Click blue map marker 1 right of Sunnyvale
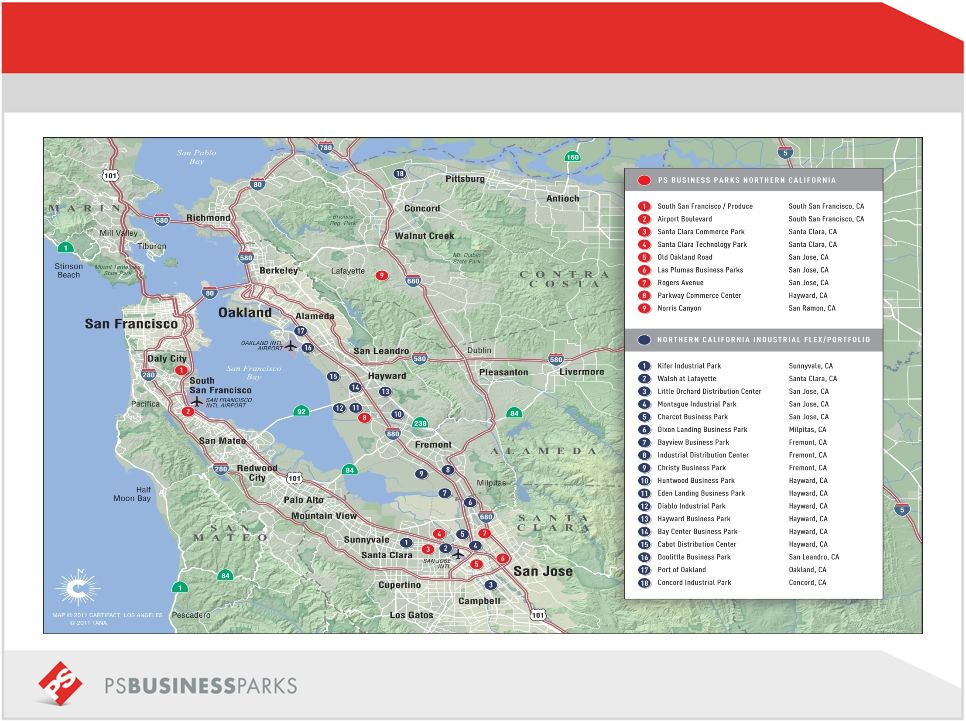The width and height of the screenshot is (966, 721). pyautogui.click(x=405, y=543)
